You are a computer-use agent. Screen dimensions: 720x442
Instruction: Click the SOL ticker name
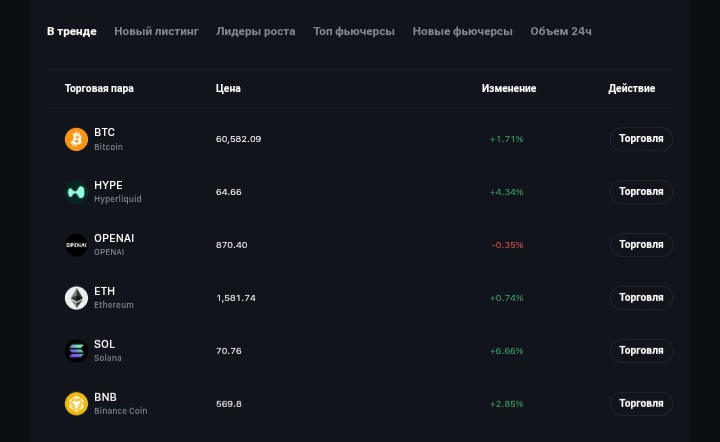pos(105,344)
